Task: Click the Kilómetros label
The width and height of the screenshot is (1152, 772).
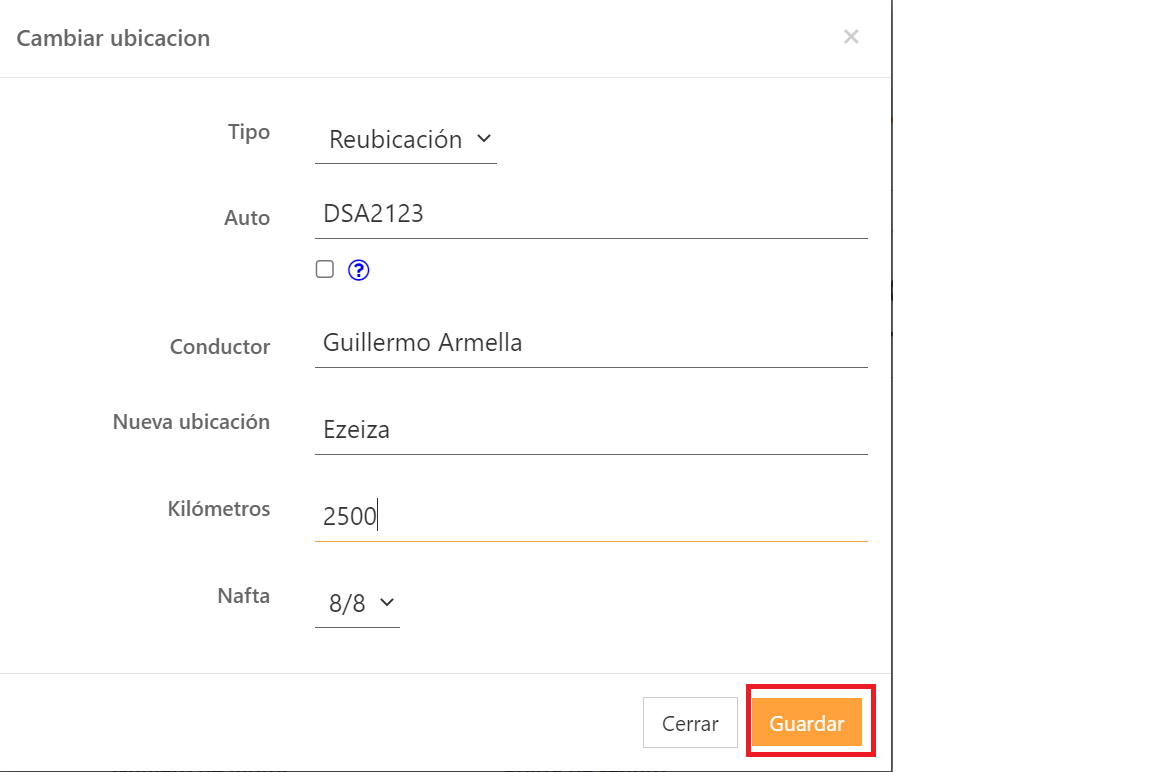Action: pos(219,509)
